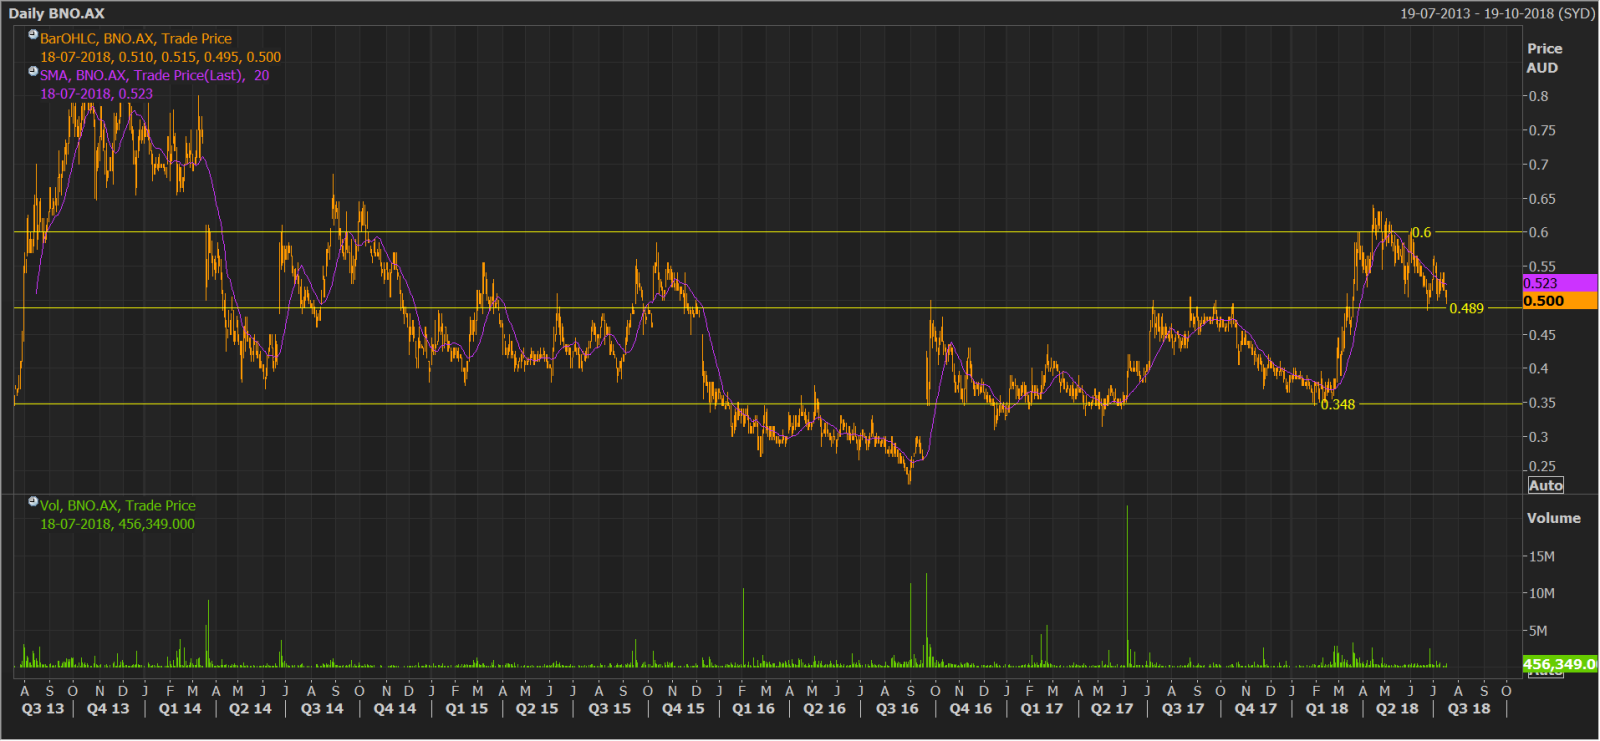Click the 0.3 price axis label
Viewport: 1600px width, 741px height.
pyautogui.click(x=1539, y=436)
